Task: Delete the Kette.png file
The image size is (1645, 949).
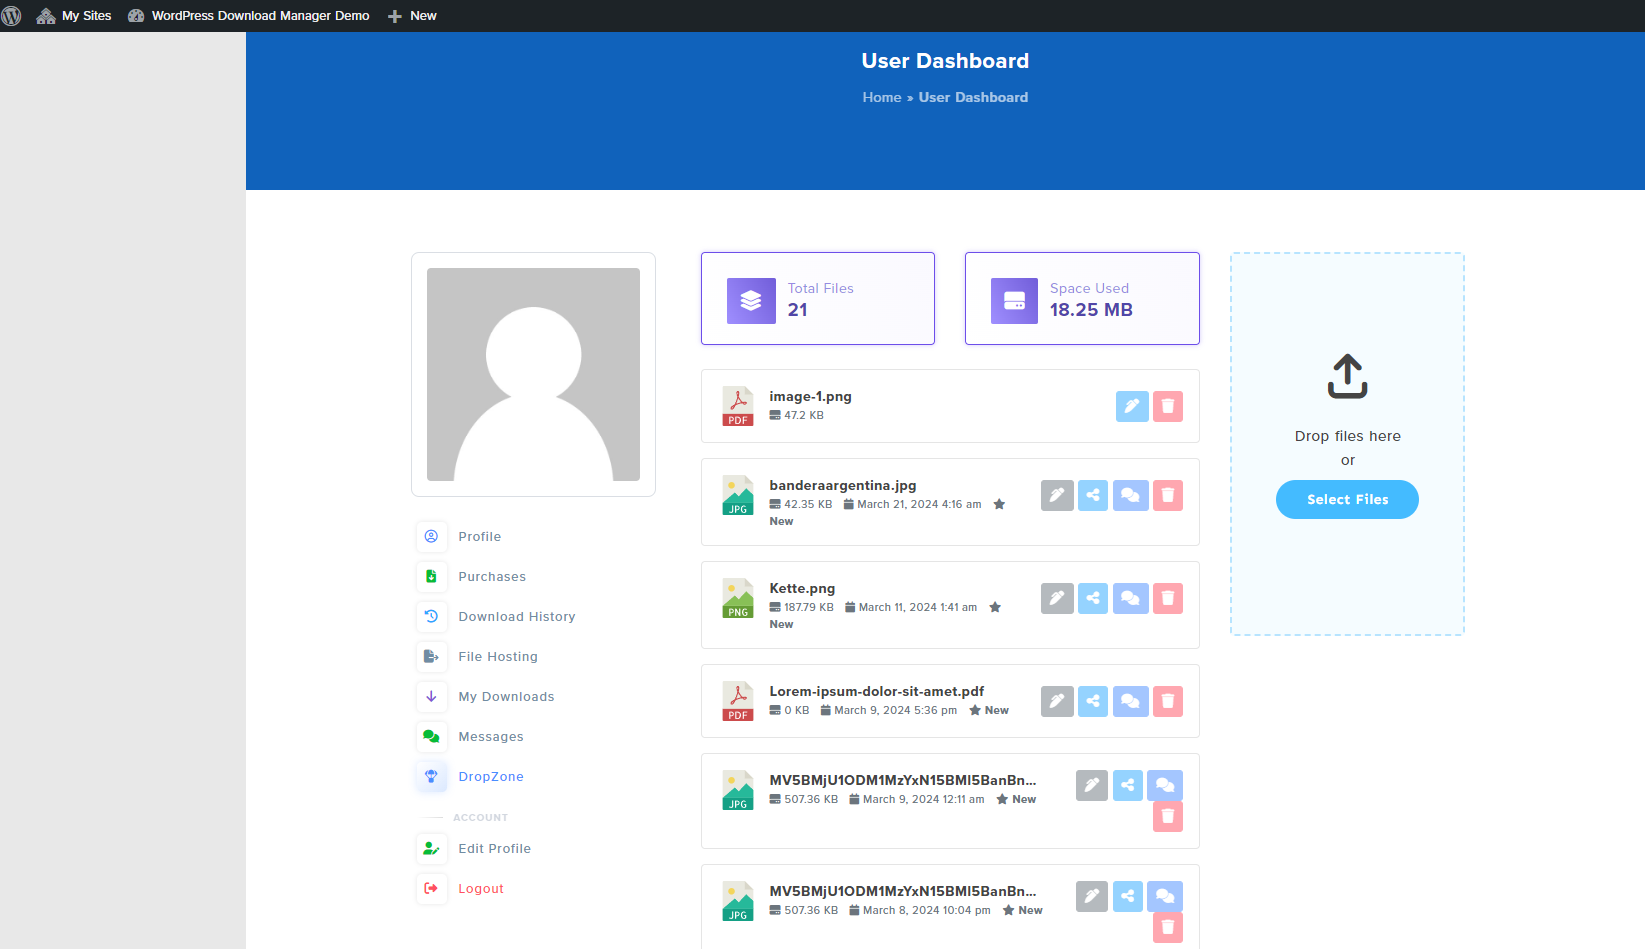Action: point(1167,598)
